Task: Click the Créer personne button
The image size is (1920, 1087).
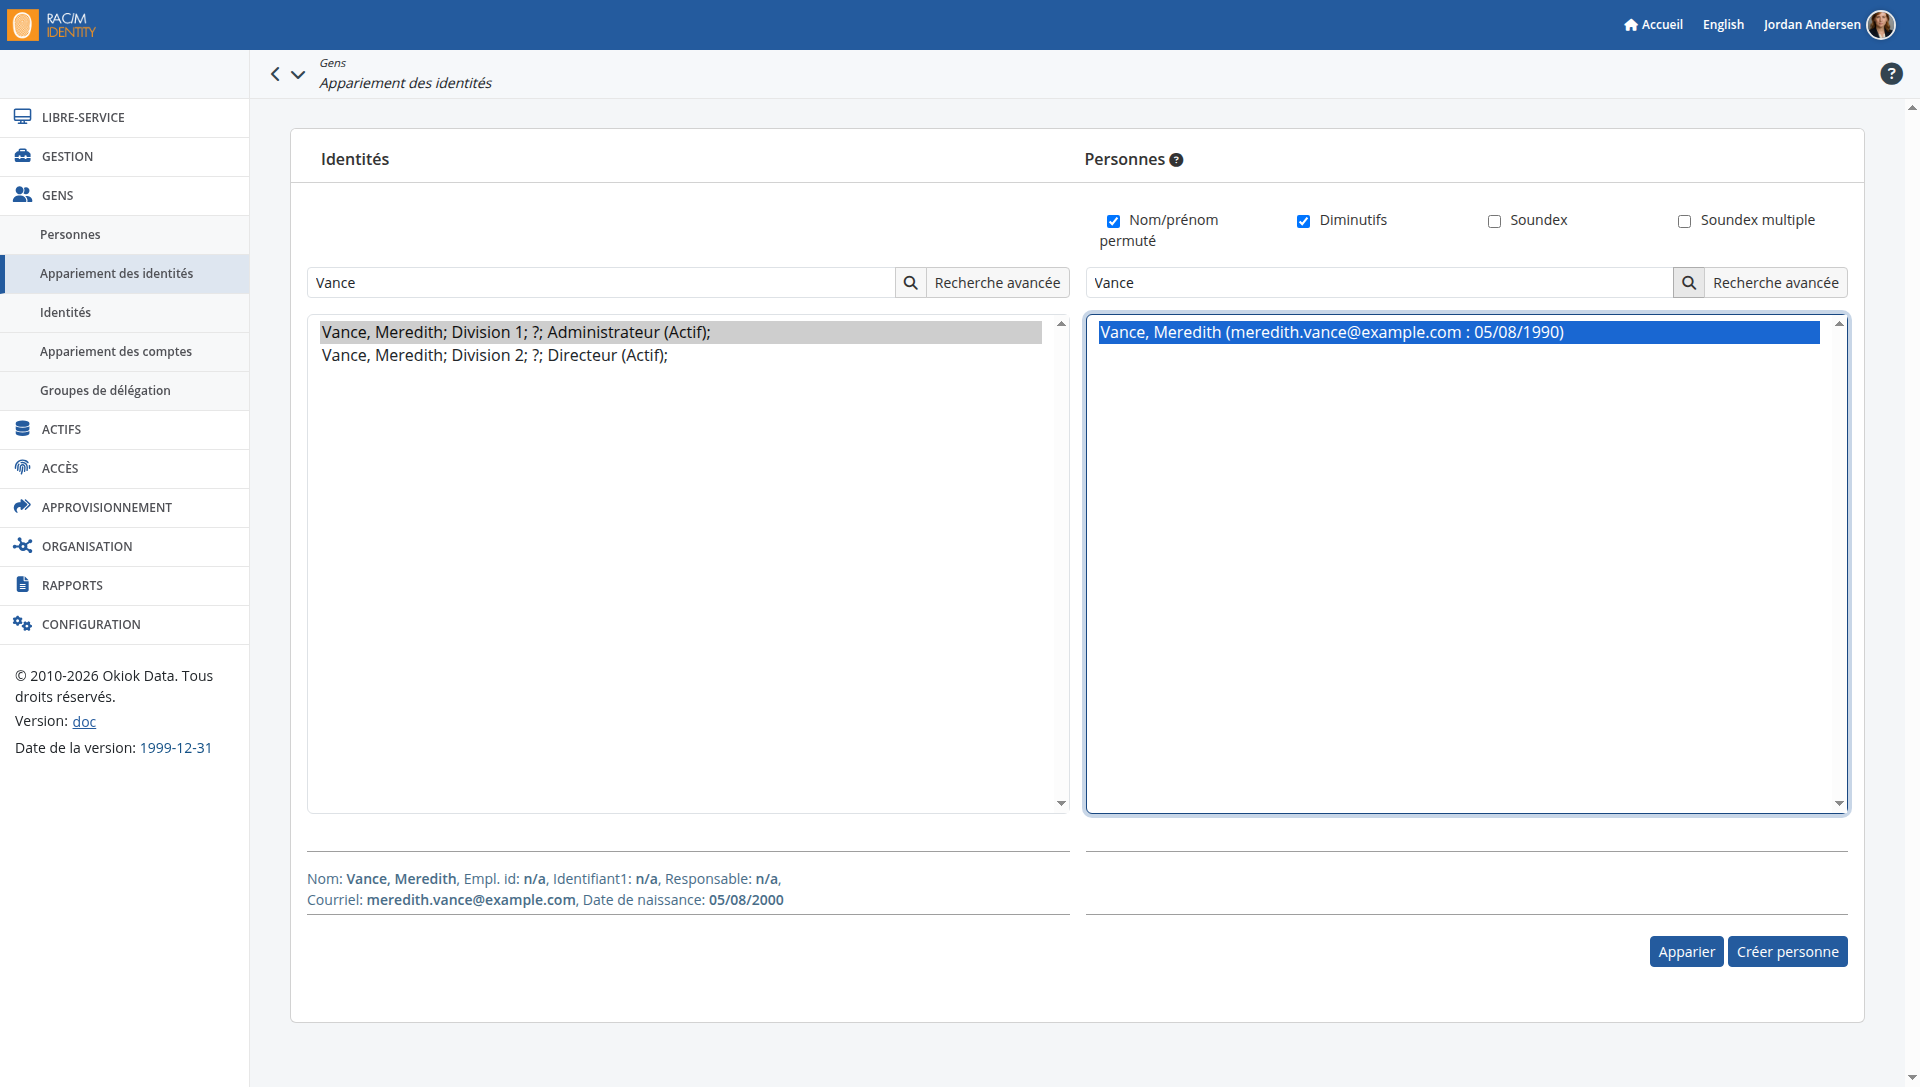Action: [x=1787, y=952]
